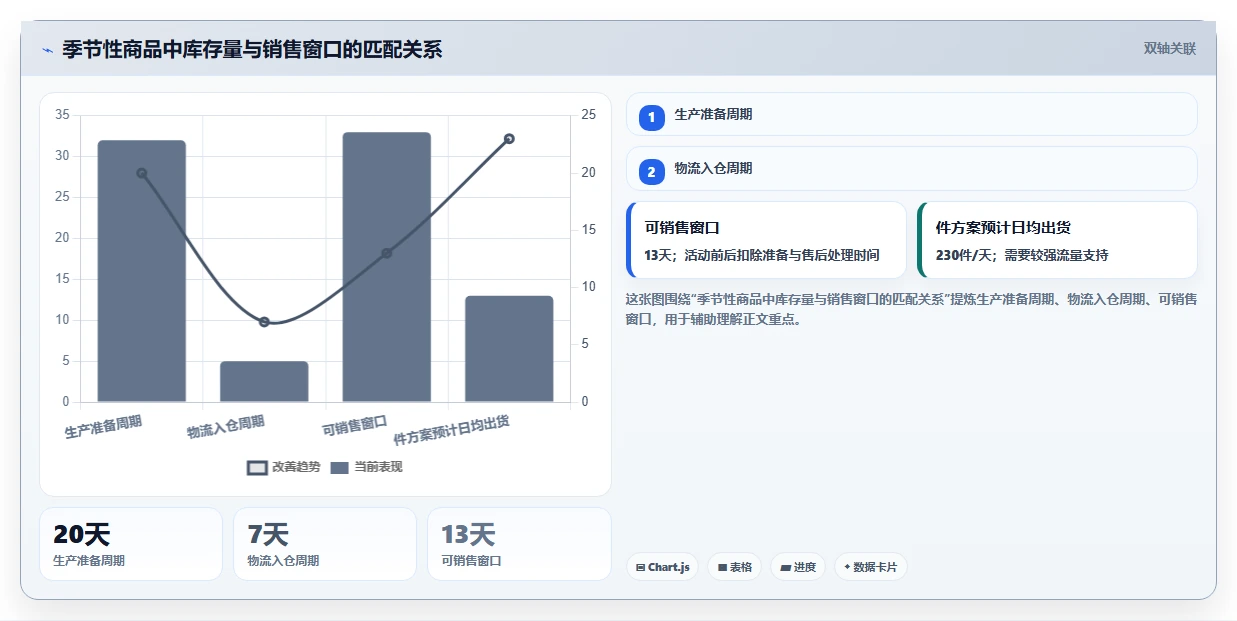
Task: Click the icon in the 进度 tag
Action: tap(786, 567)
